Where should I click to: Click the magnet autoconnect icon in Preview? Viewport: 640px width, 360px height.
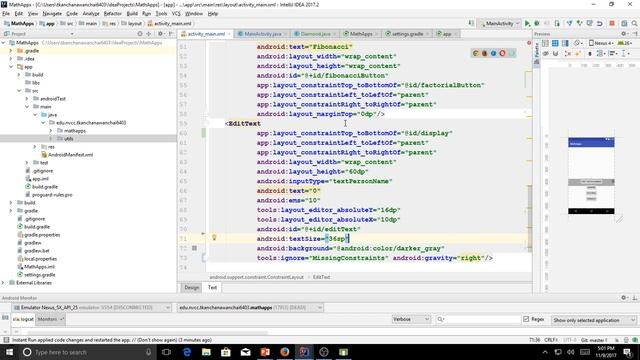(x=556, y=53)
